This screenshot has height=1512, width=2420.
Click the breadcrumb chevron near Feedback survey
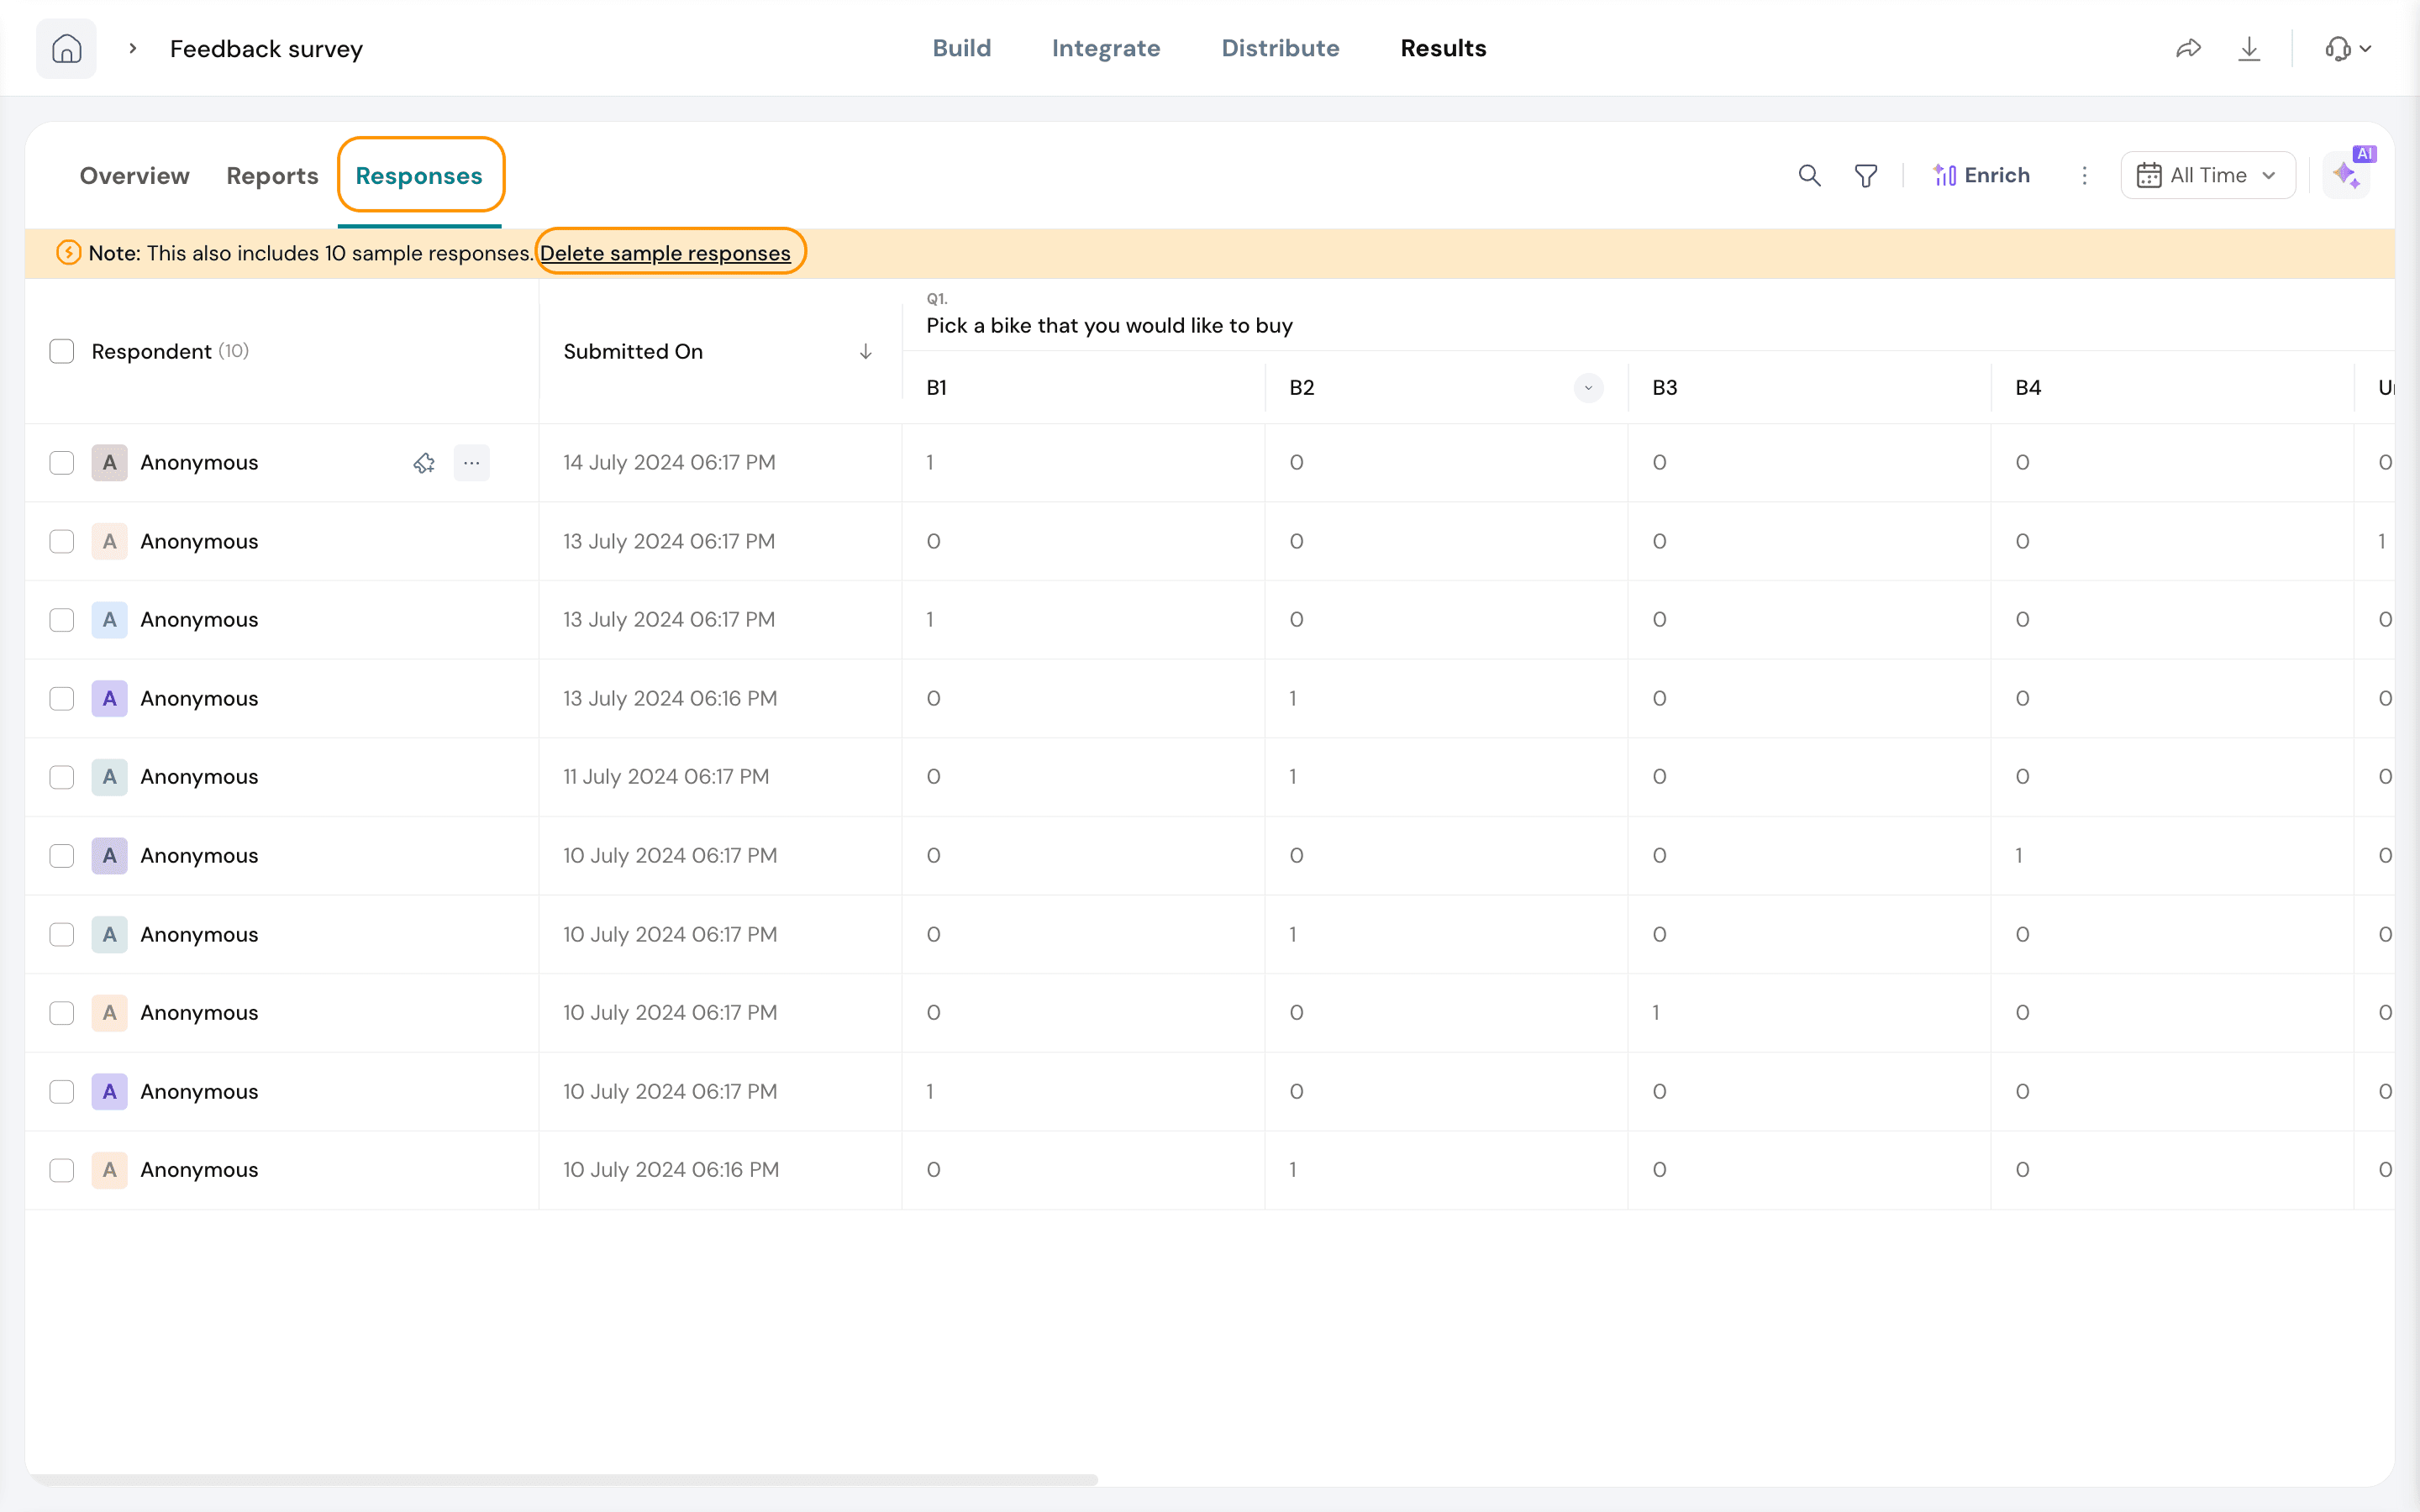click(x=132, y=48)
